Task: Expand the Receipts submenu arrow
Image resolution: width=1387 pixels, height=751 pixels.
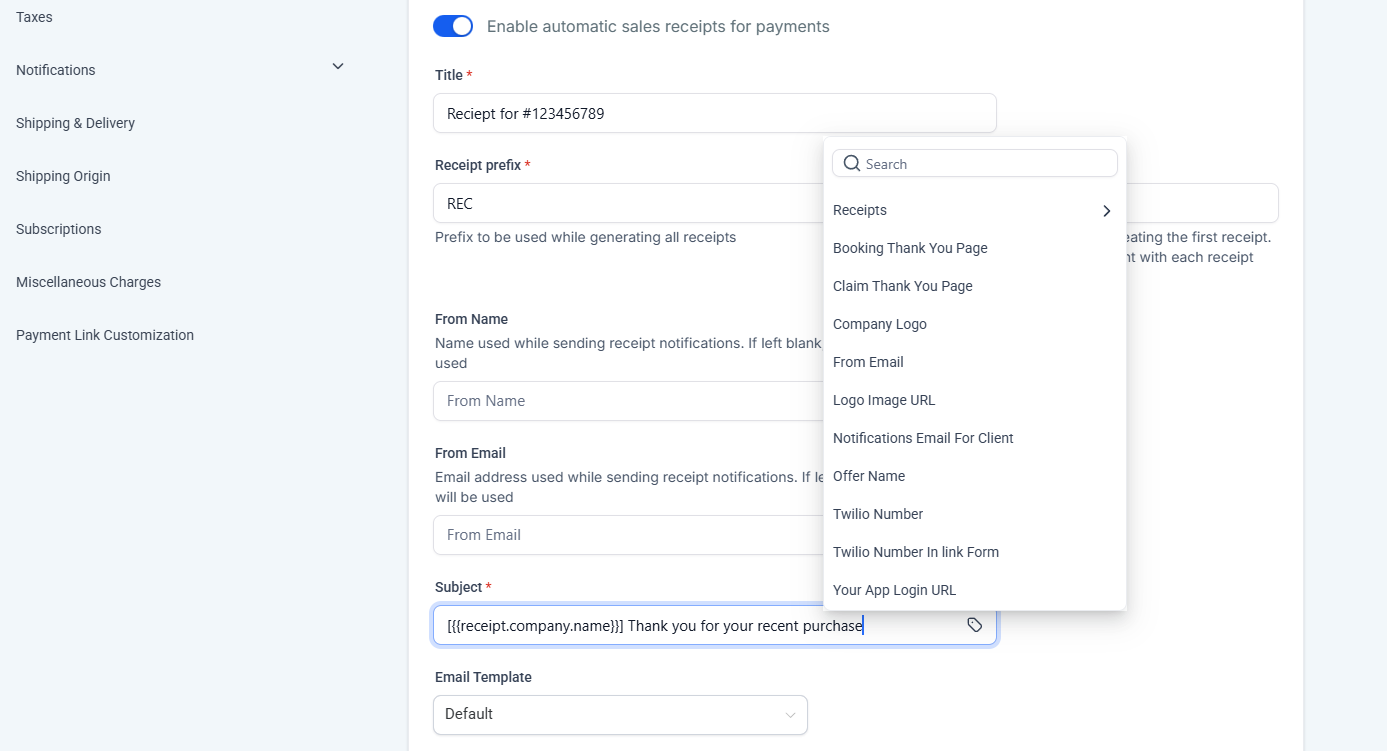Action: pyautogui.click(x=1106, y=211)
